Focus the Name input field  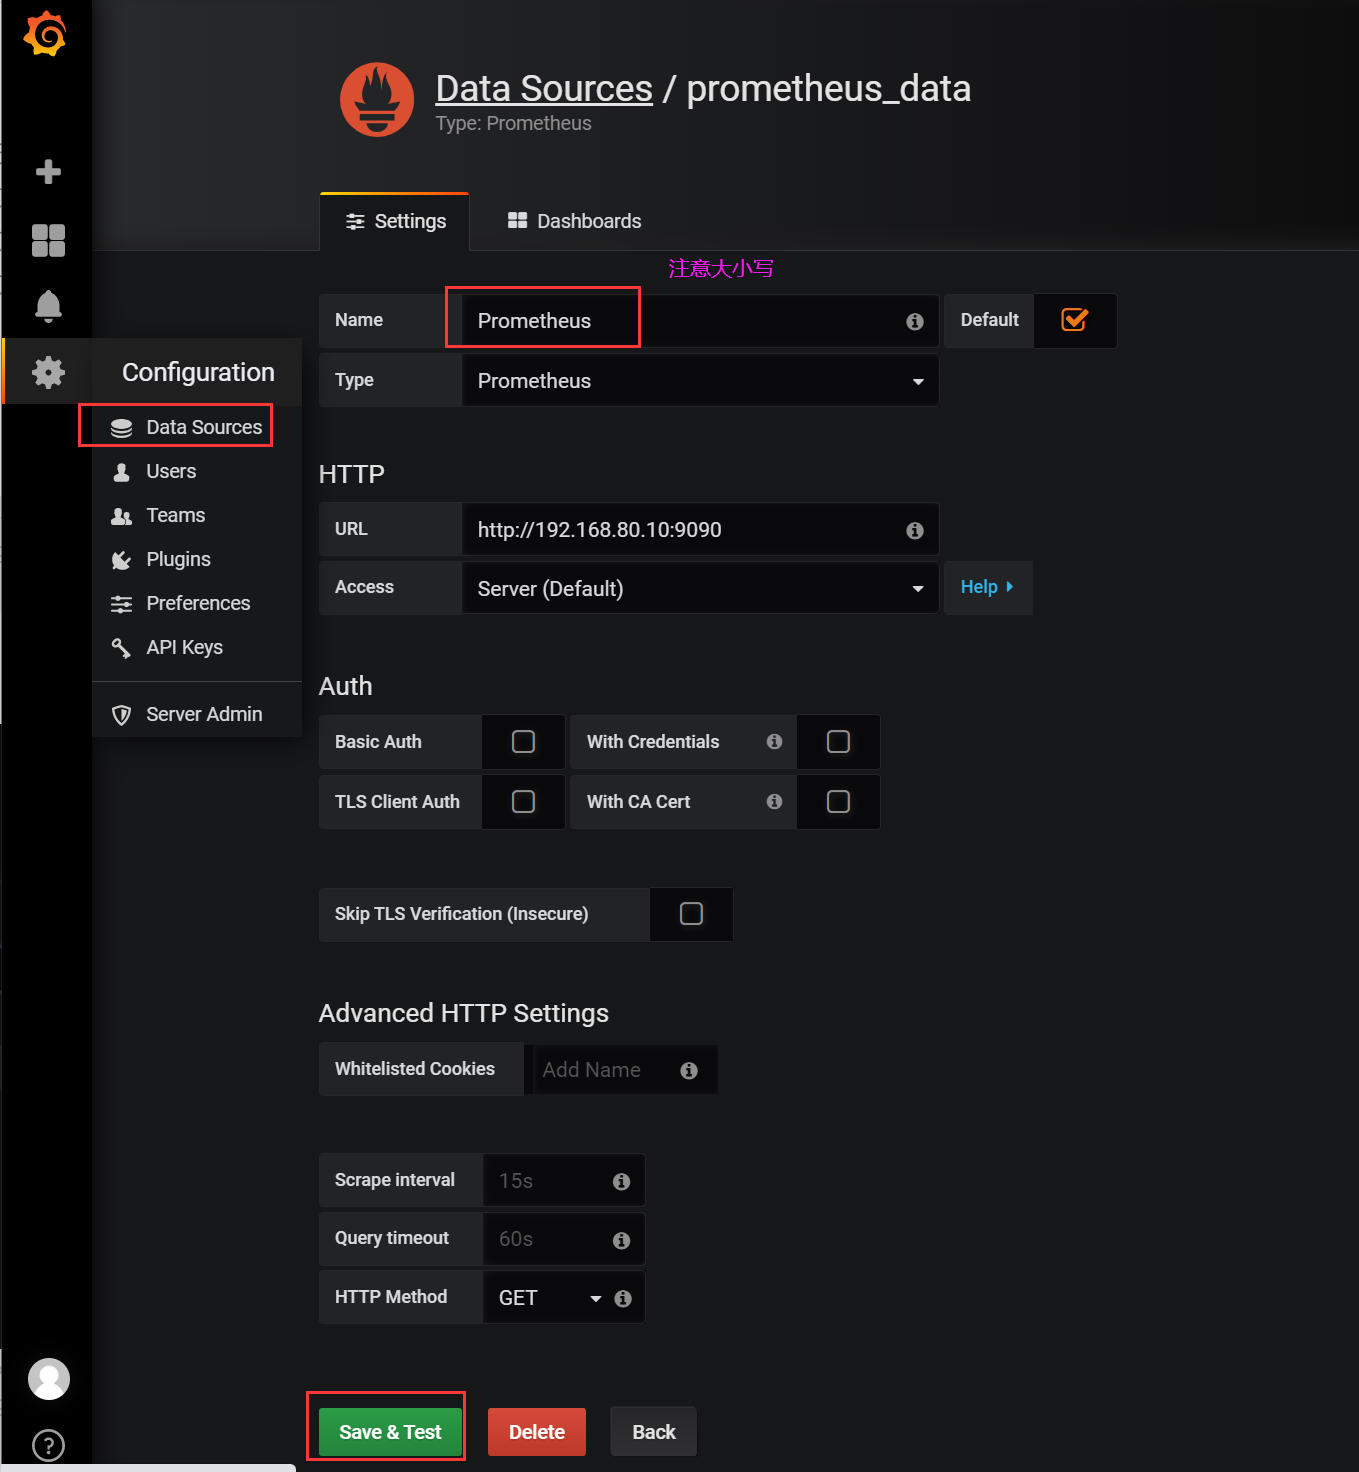[700, 321]
